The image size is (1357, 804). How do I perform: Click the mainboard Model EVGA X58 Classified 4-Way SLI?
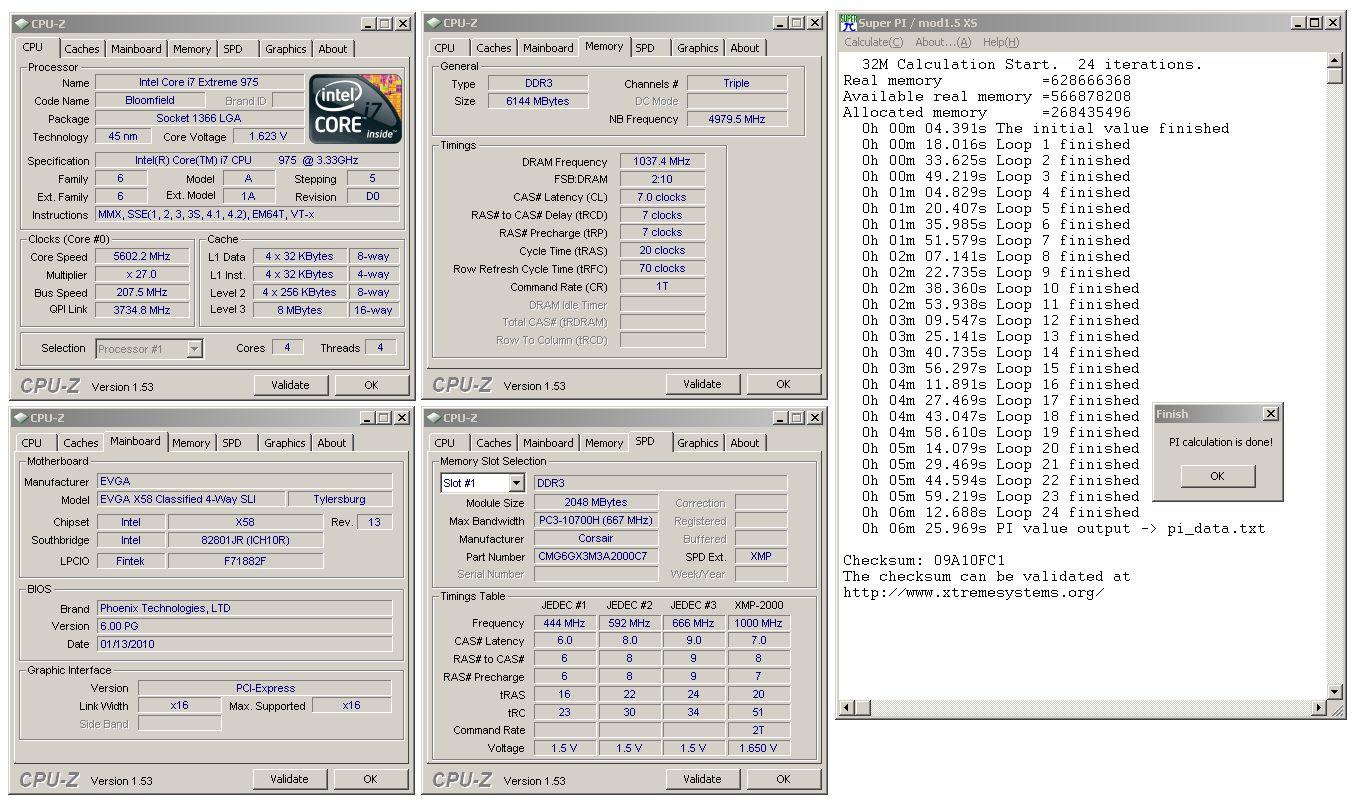190,499
